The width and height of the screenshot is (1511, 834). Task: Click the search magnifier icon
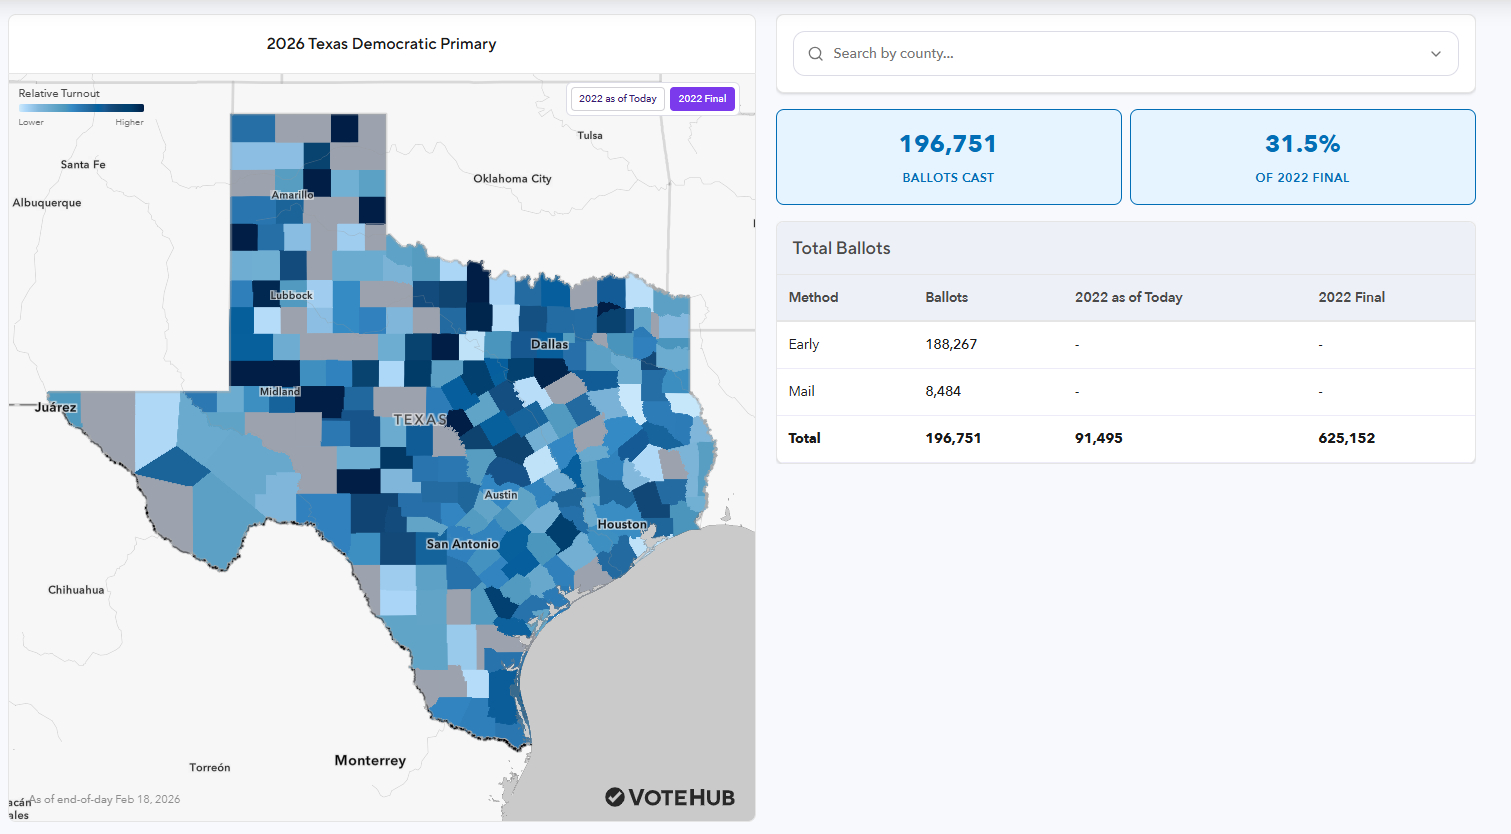[x=816, y=54]
